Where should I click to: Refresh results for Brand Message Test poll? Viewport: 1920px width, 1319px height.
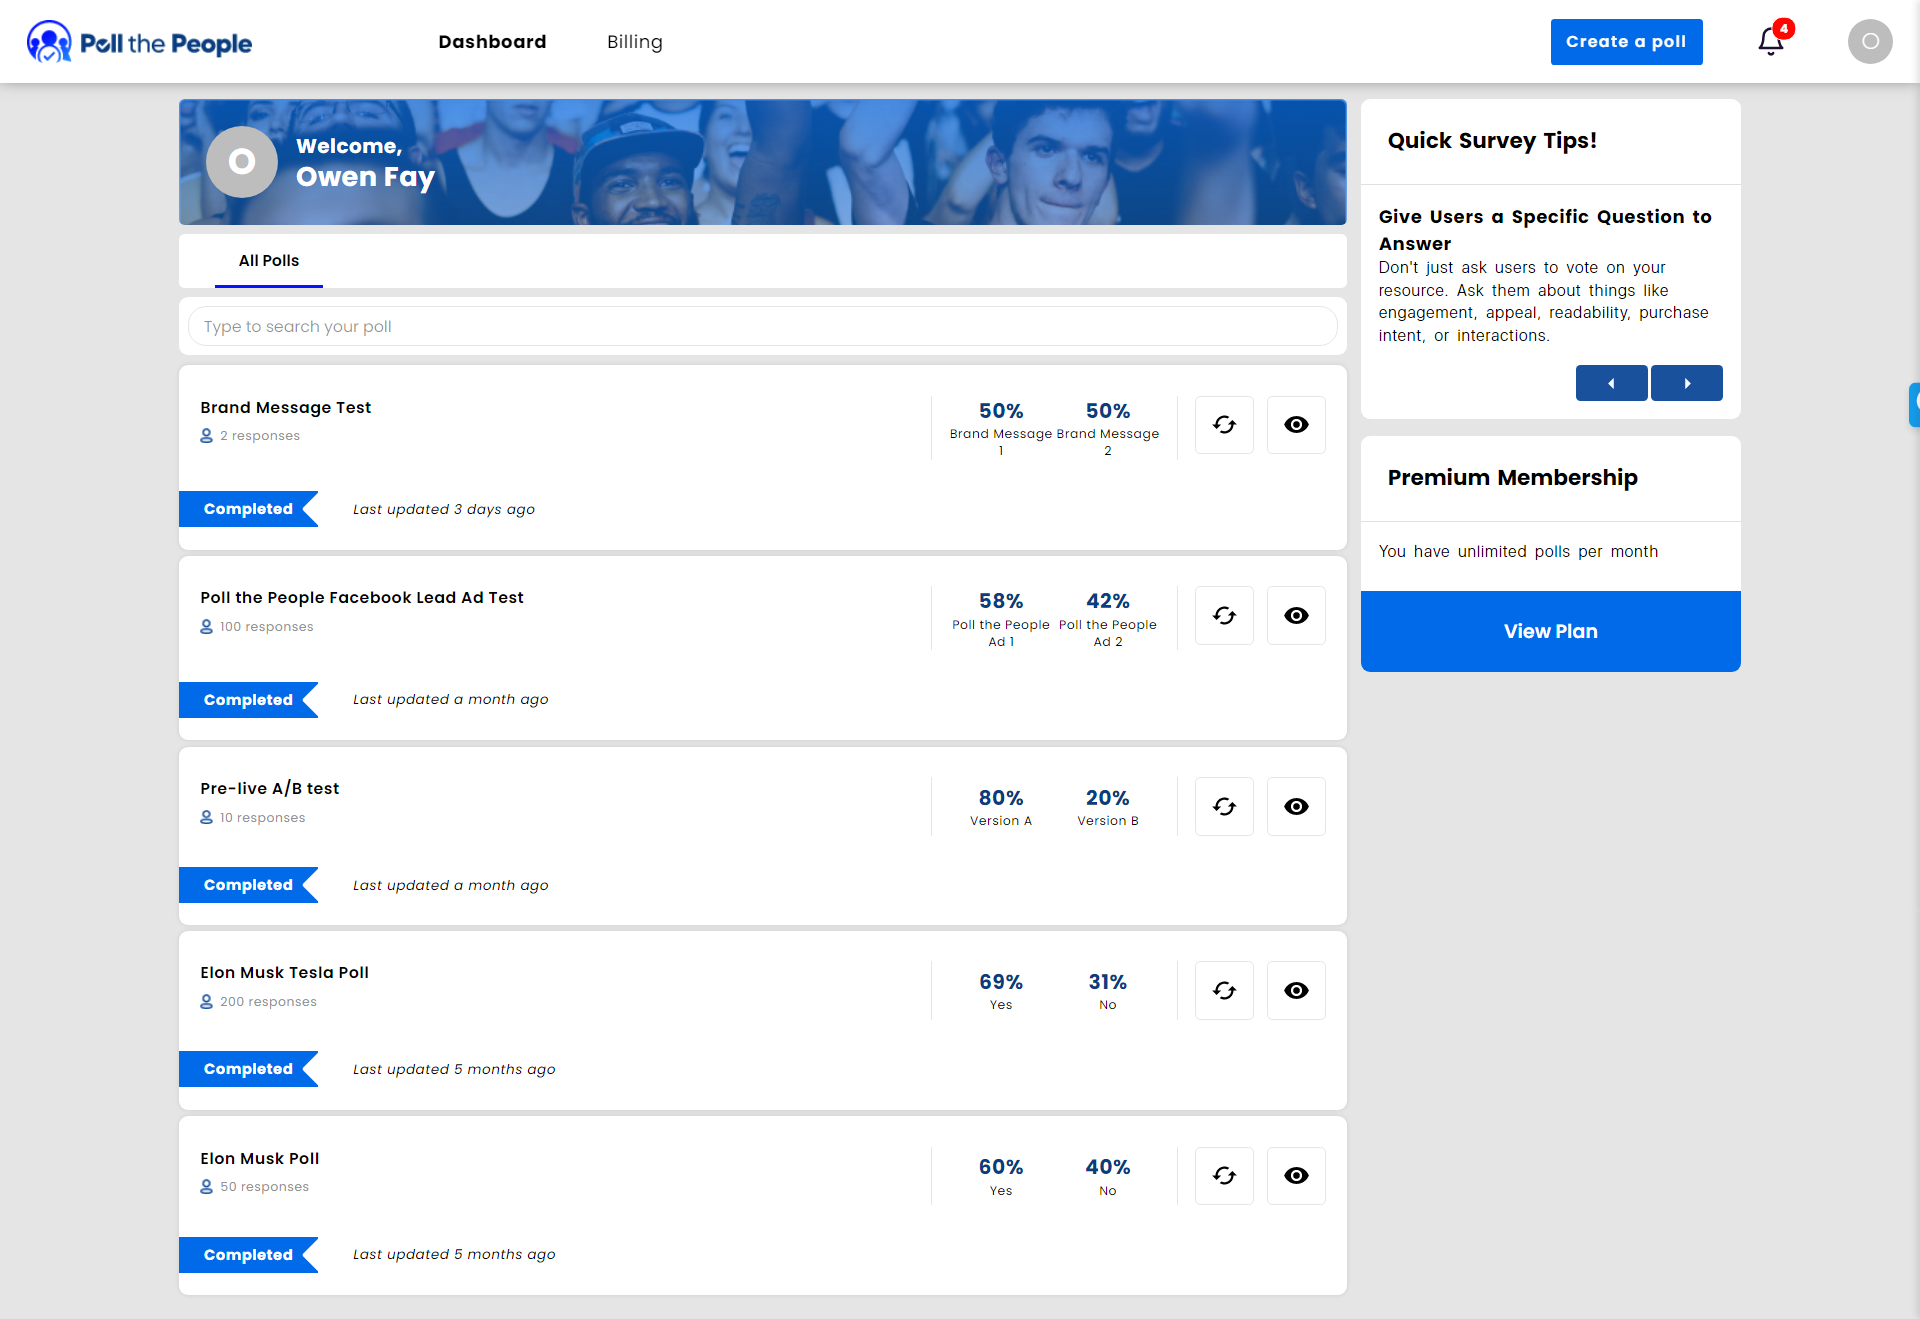[x=1224, y=424]
